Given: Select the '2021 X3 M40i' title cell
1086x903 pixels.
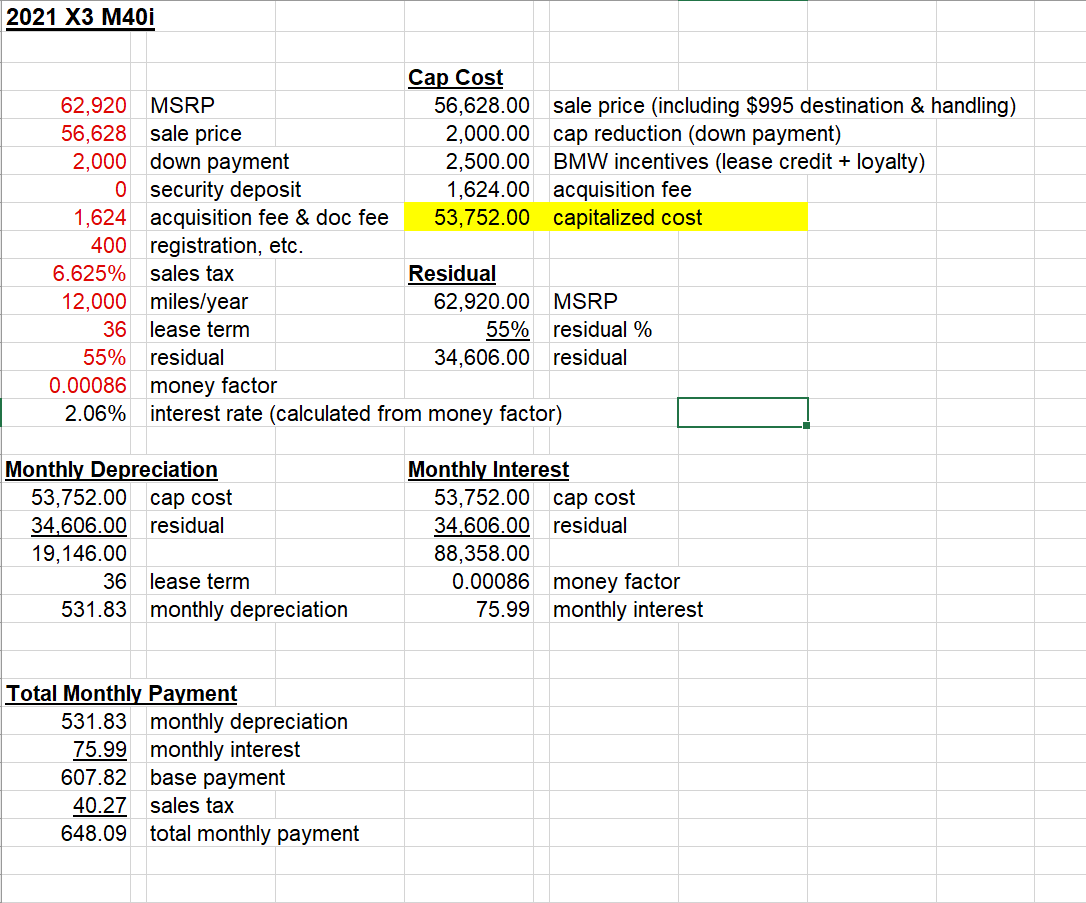Looking at the screenshot, I should pyautogui.click(x=80, y=17).
